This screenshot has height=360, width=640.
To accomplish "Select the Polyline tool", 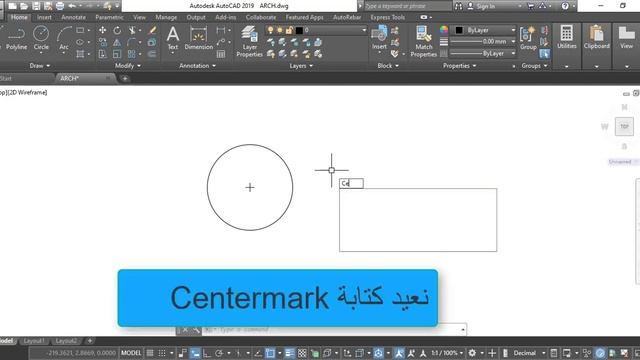I will [x=16, y=38].
